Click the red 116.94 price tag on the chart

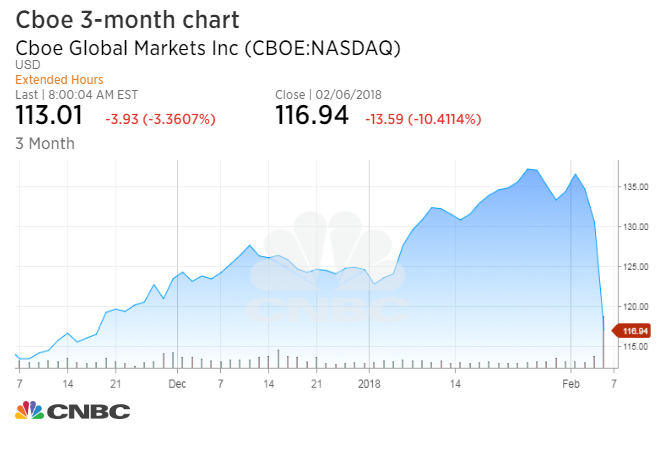click(634, 331)
